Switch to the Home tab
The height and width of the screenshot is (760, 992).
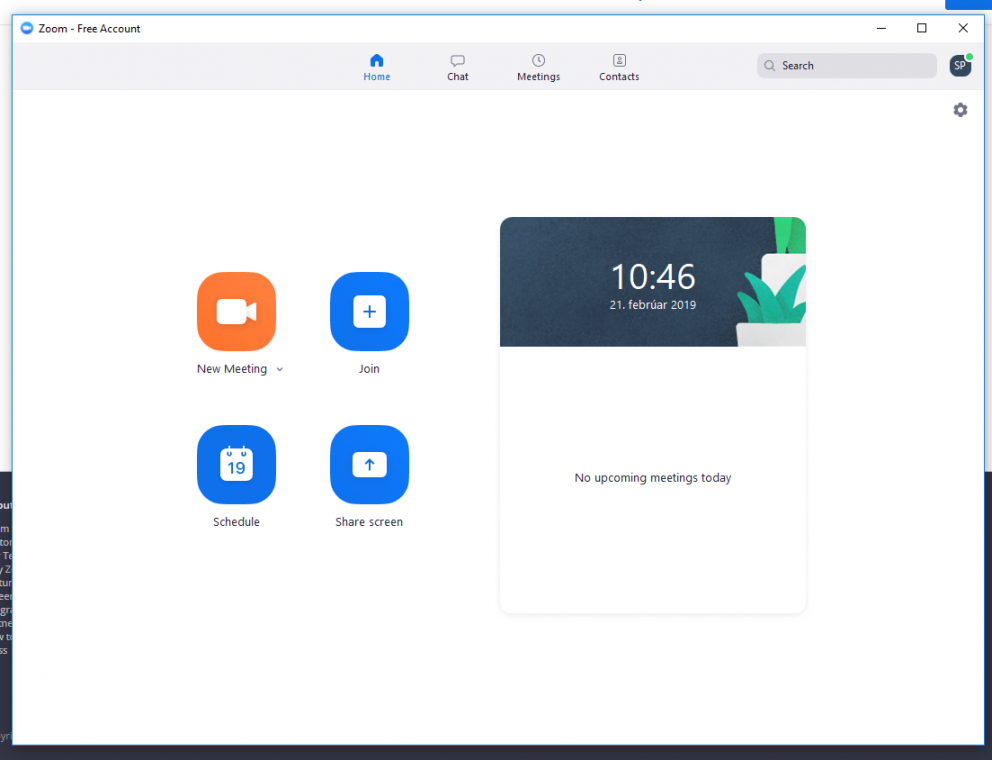(x=377, y=67)
